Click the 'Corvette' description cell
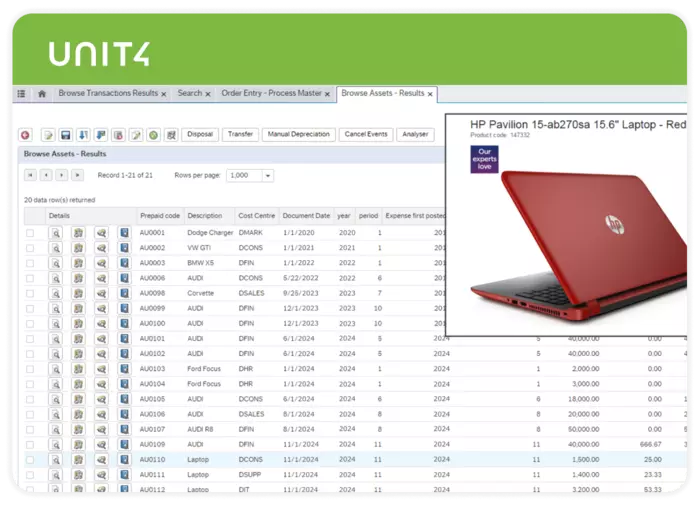Viewport: 700px width, 505px height. (x=200, y=294)
